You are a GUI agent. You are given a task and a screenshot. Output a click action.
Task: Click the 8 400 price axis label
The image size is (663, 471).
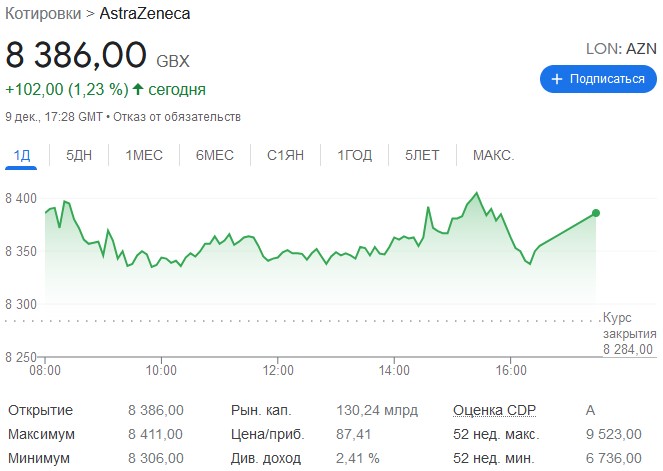click(x=21, y=198)
